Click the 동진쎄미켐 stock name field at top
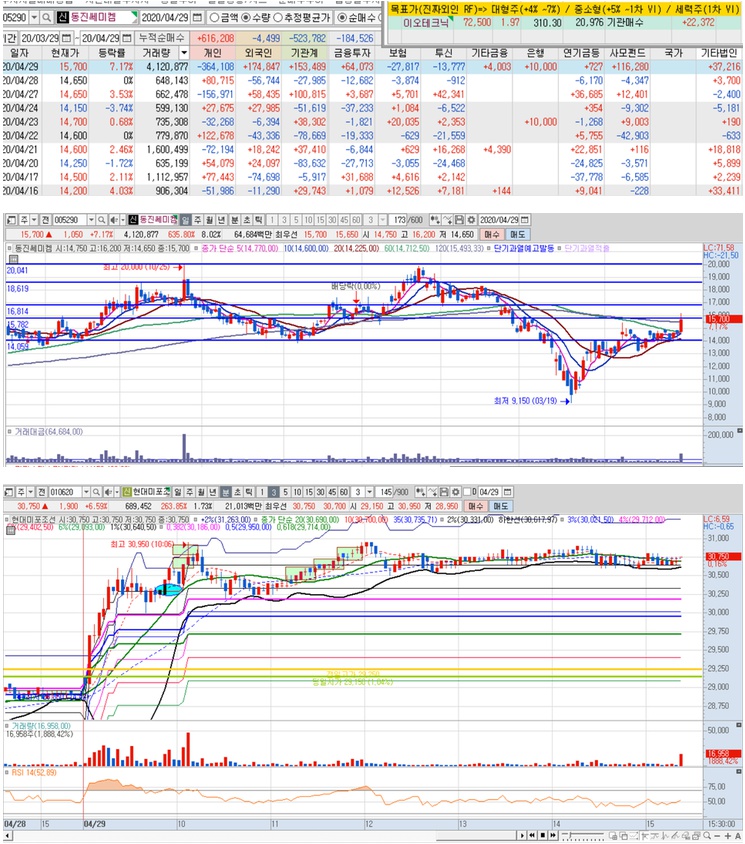 coord(97,18)
